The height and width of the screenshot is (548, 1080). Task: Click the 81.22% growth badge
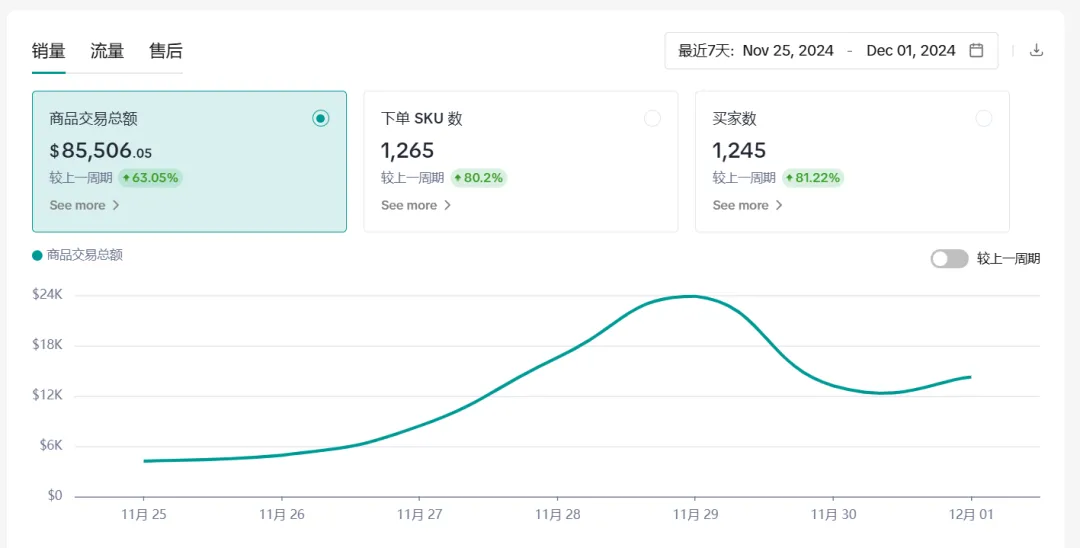click(813, 178)
